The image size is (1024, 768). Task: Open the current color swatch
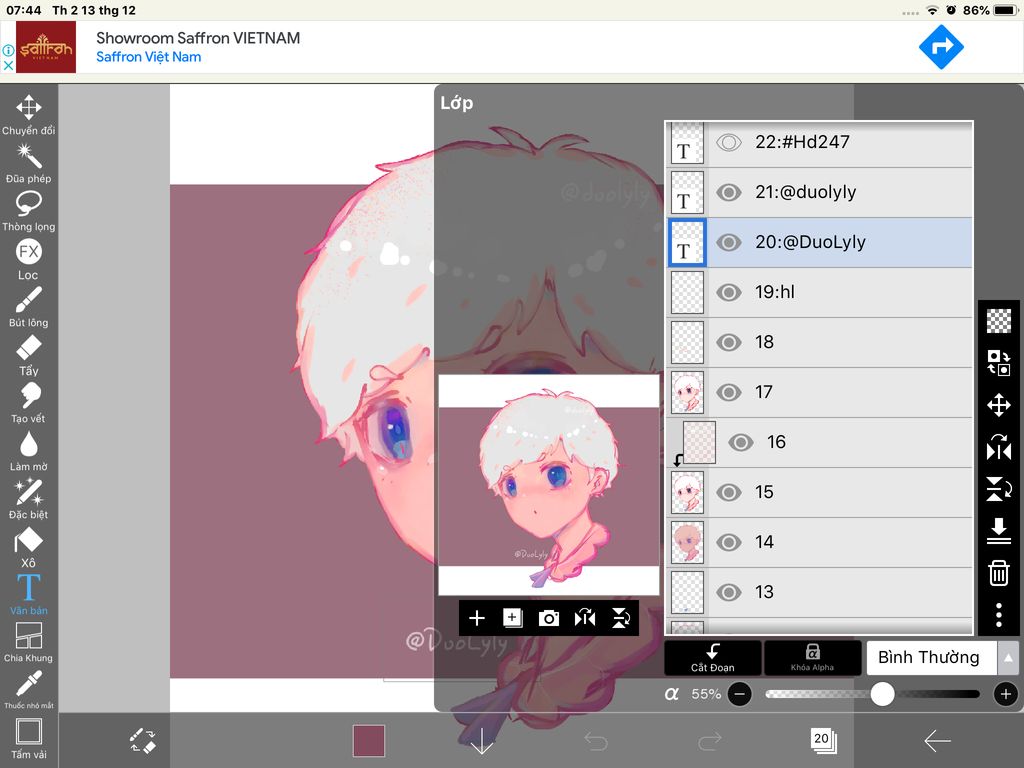coord(369,741)
